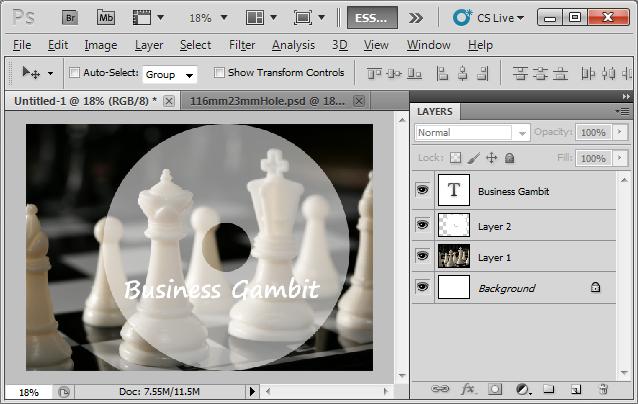The image size is (638, 404).
Task: Open the layer Opacity slider arrow
Action: 620,133
